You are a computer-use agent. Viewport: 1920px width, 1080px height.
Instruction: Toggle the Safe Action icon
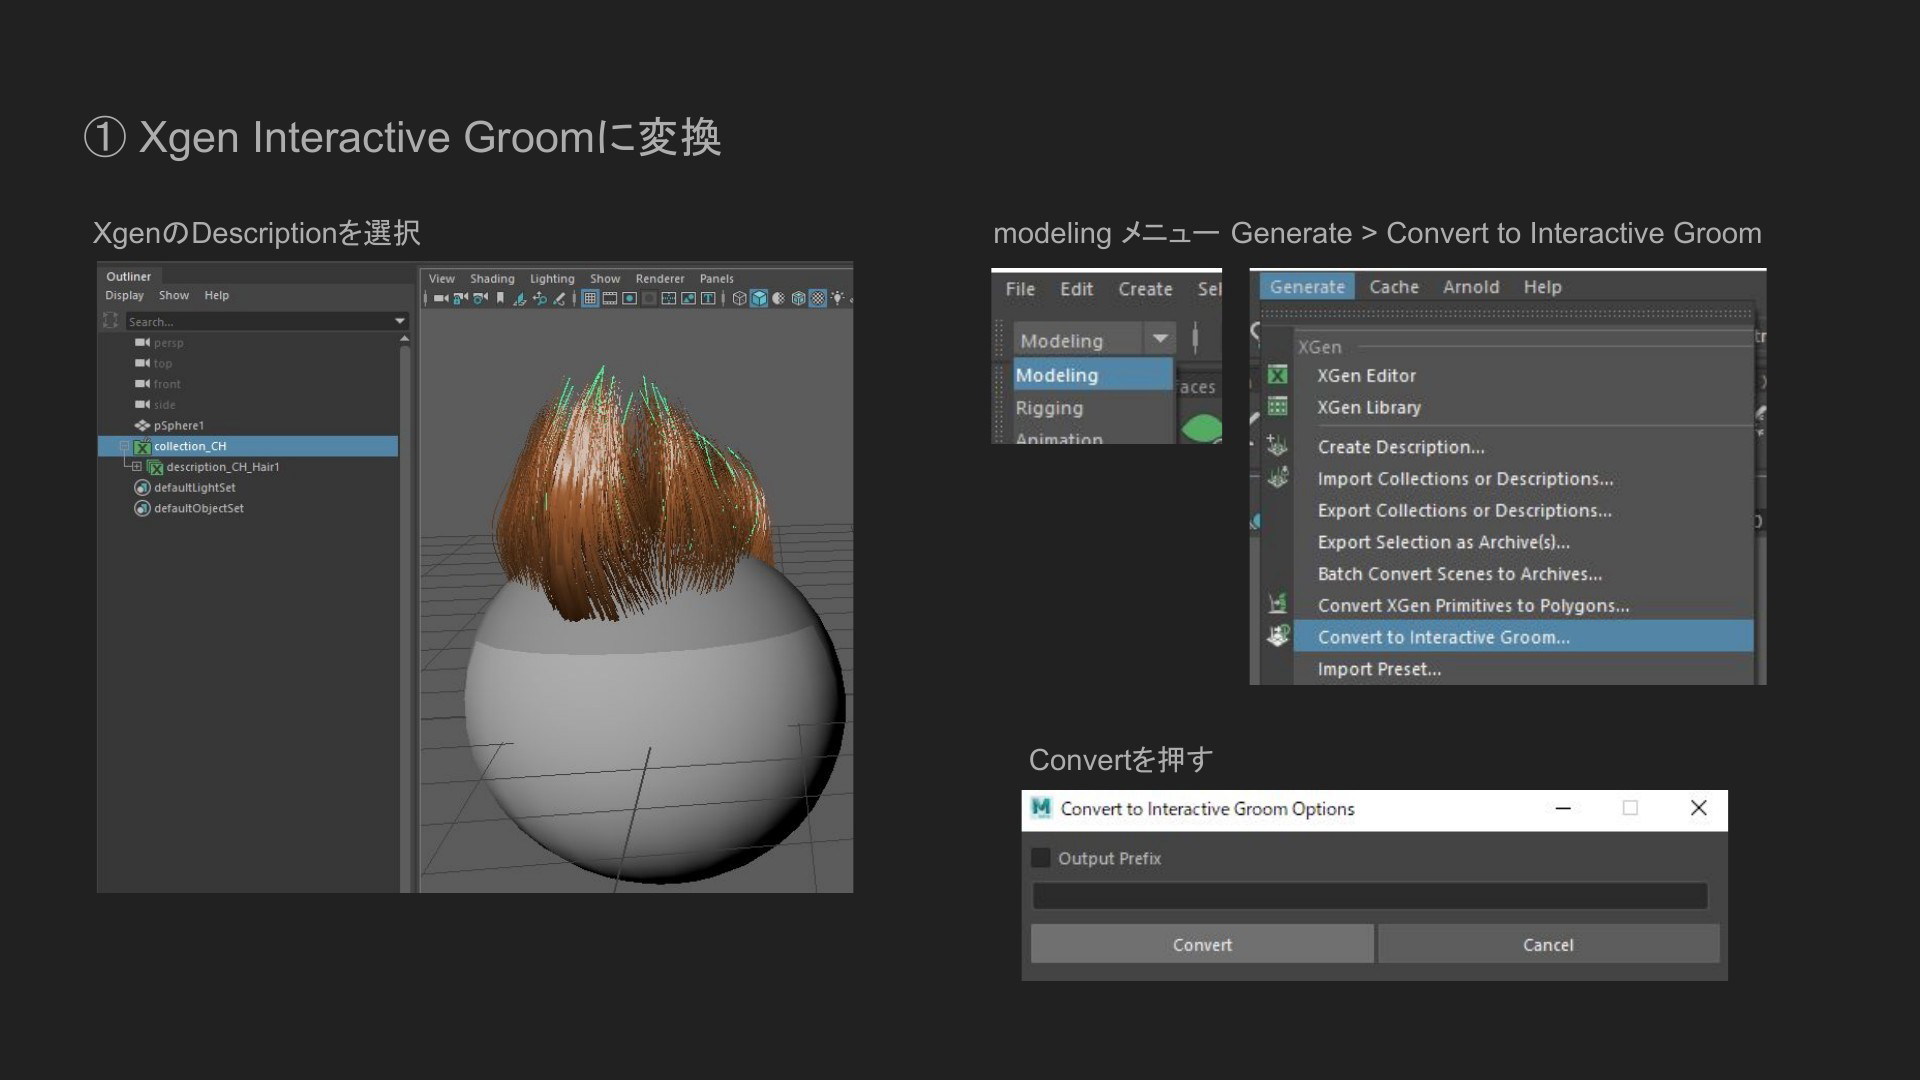(x=688, y=298)
